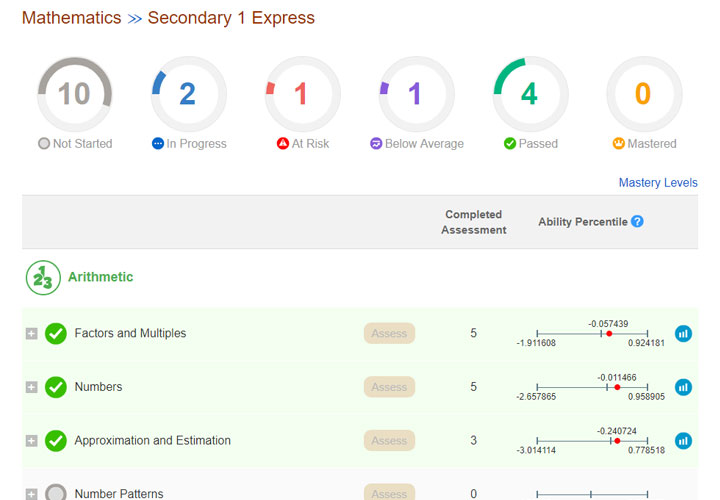Click red marker on Factors and Multiples percentile bar

(609, 333)
